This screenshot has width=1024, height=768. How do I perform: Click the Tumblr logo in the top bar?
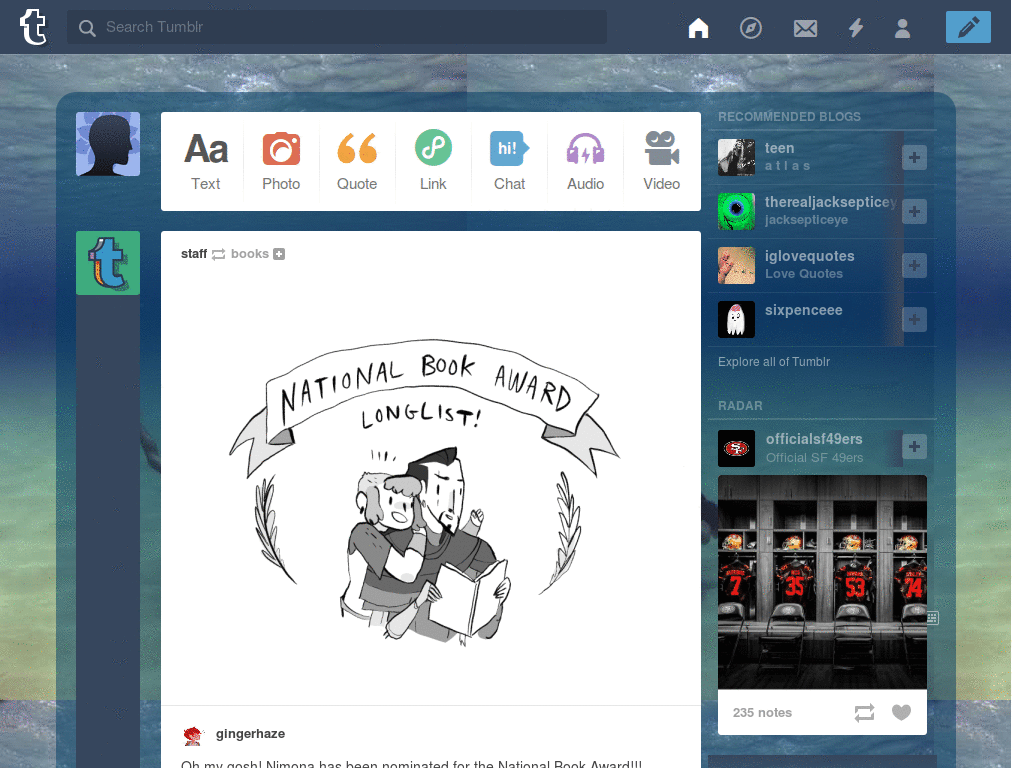pos(33,27)
